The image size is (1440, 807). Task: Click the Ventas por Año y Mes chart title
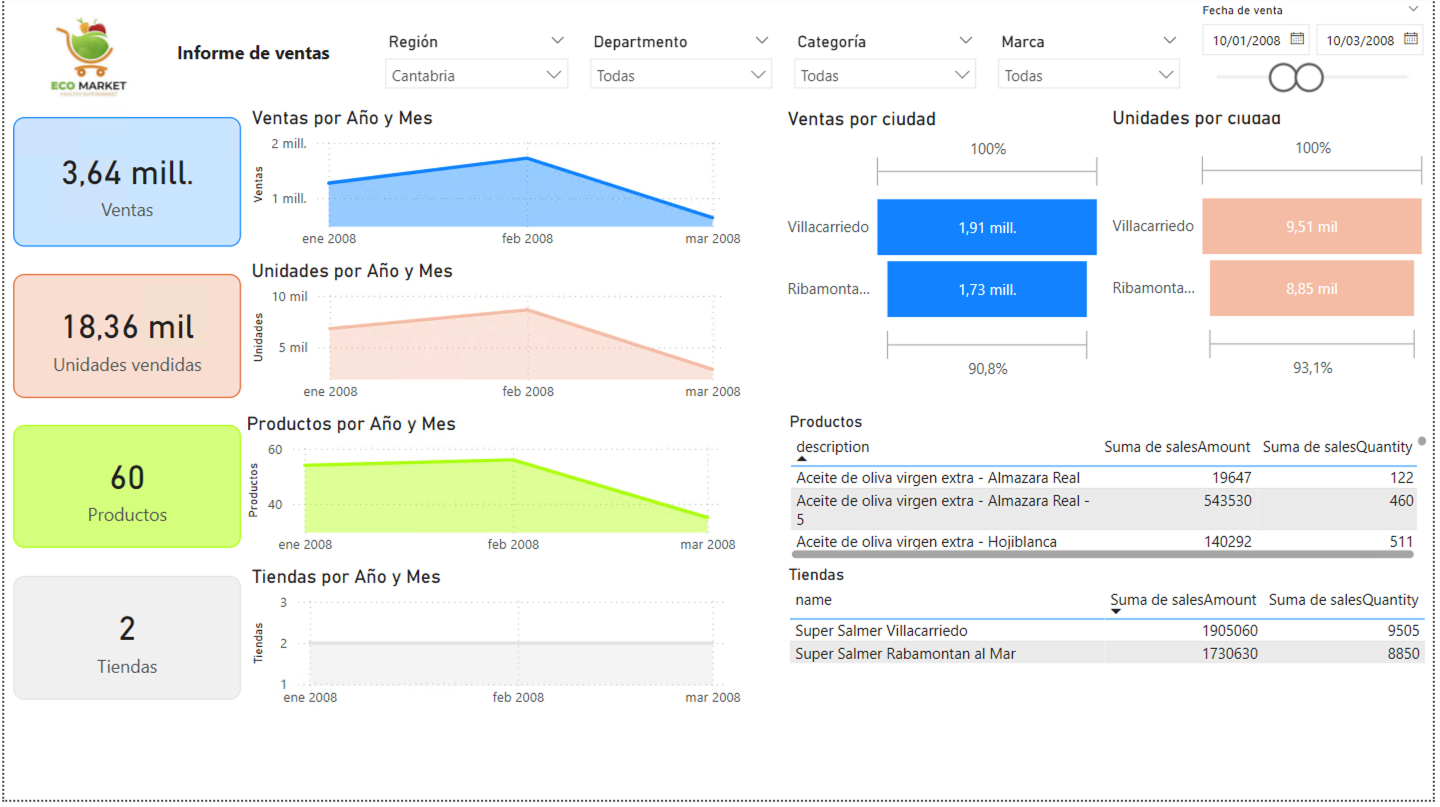pyautogui.click(x=342, y=118)
